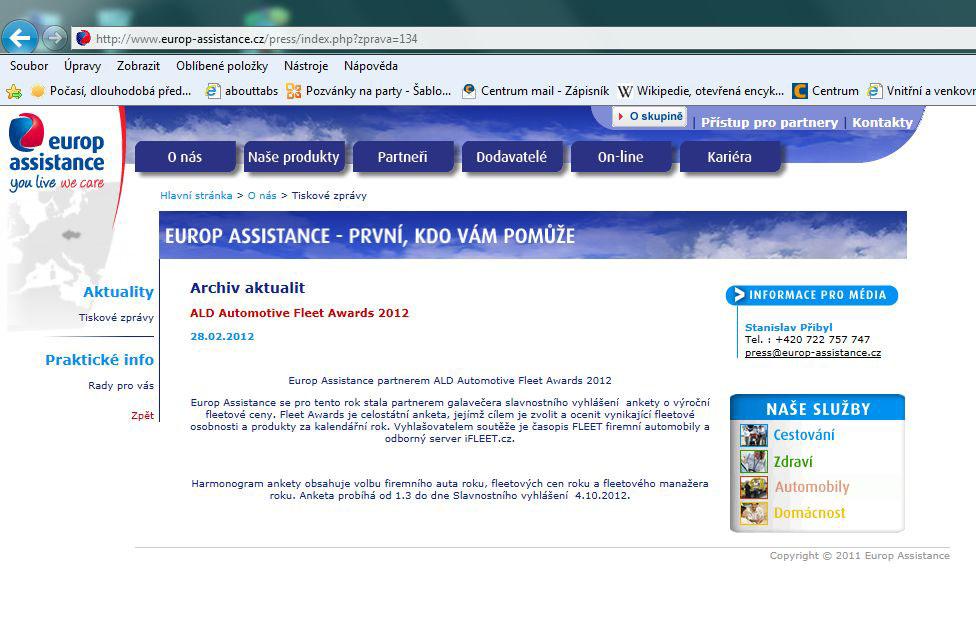
Task: Open the Kontakty link
Action: coord(882,123)
